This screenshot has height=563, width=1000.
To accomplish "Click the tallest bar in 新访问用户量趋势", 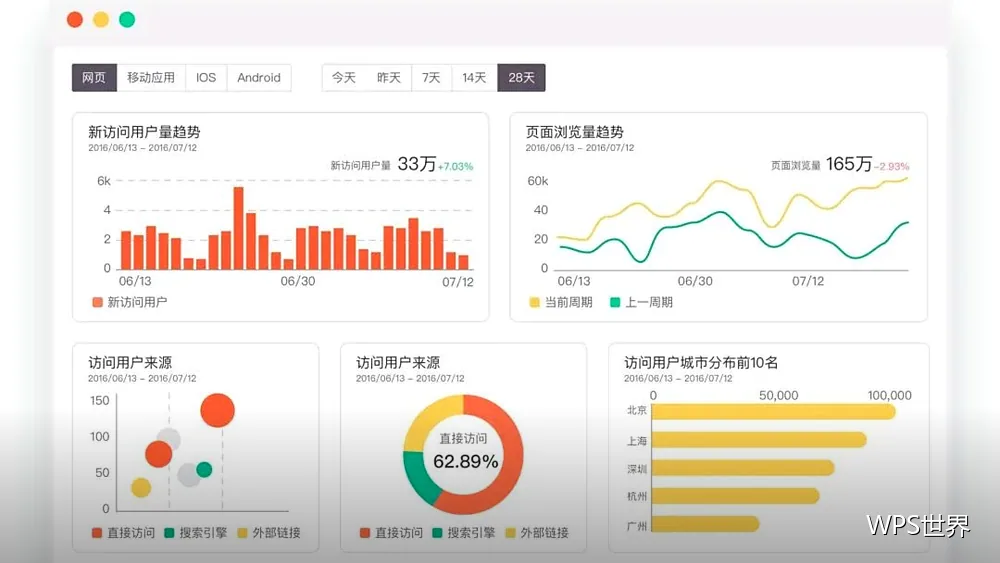I will [x=239, y=228].
